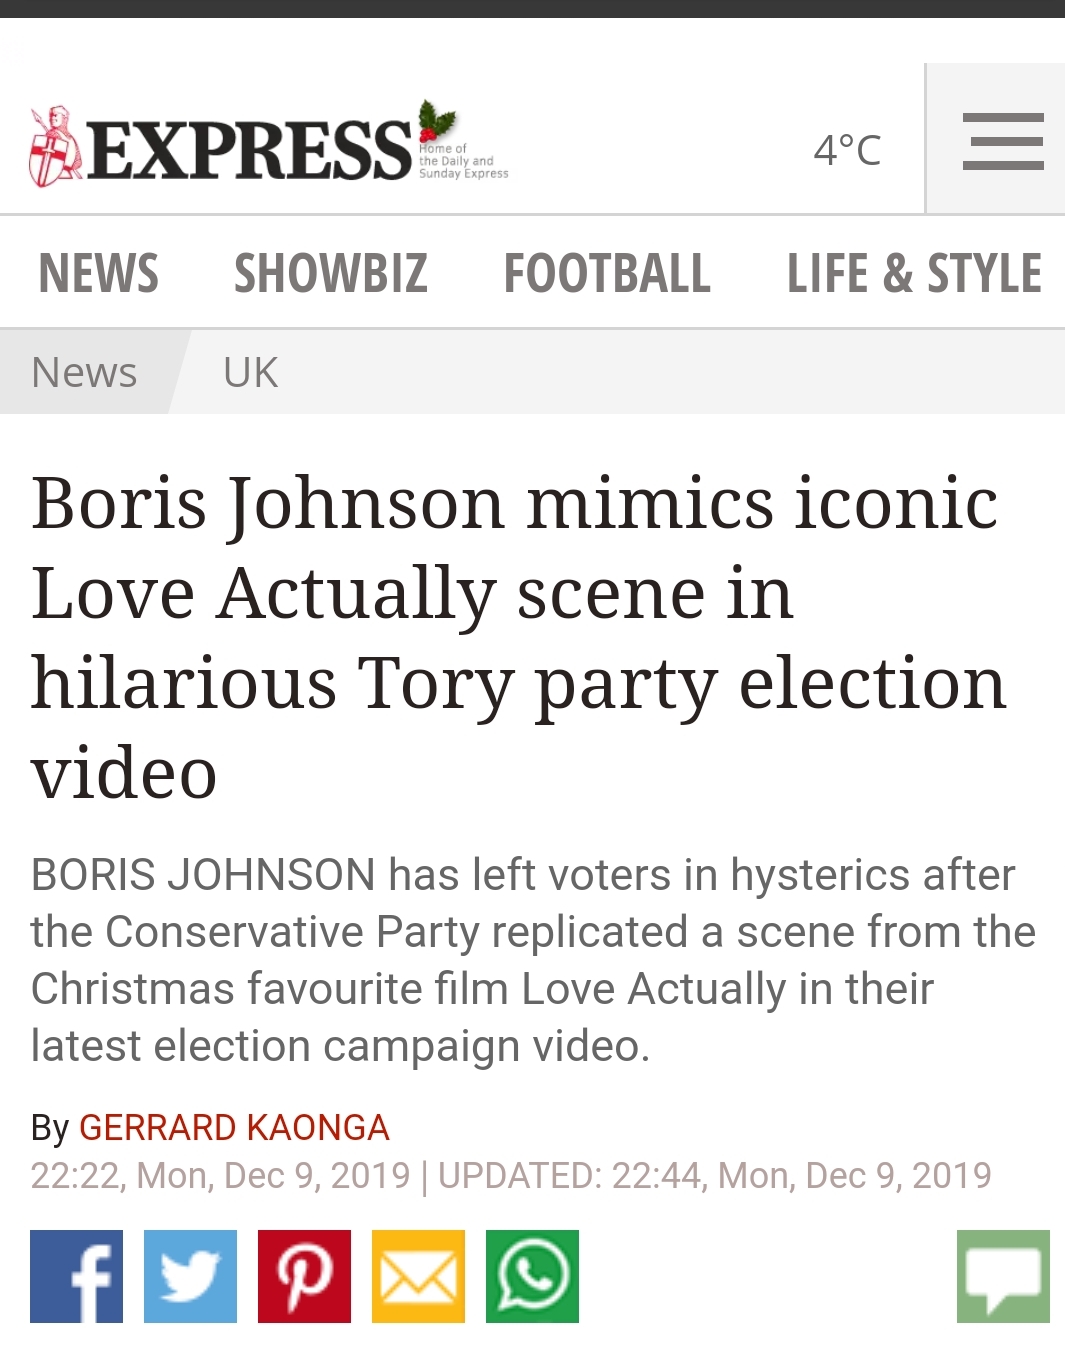Pin article on Pinterest
This screenshot has height=1350, width=1065.
click(x=305, y=1276)
